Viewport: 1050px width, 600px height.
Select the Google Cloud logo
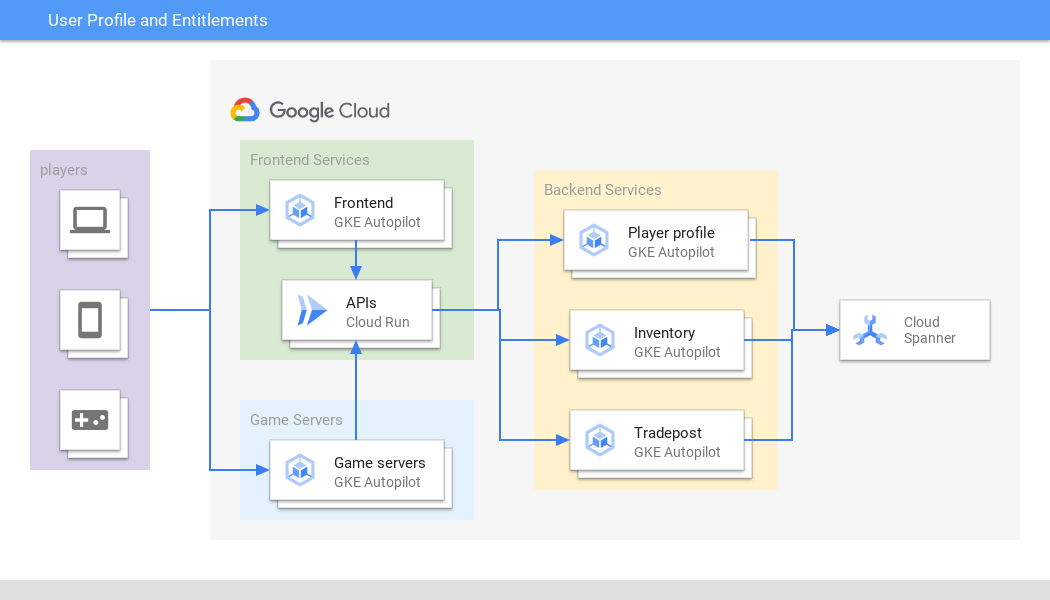click(310, 111)
